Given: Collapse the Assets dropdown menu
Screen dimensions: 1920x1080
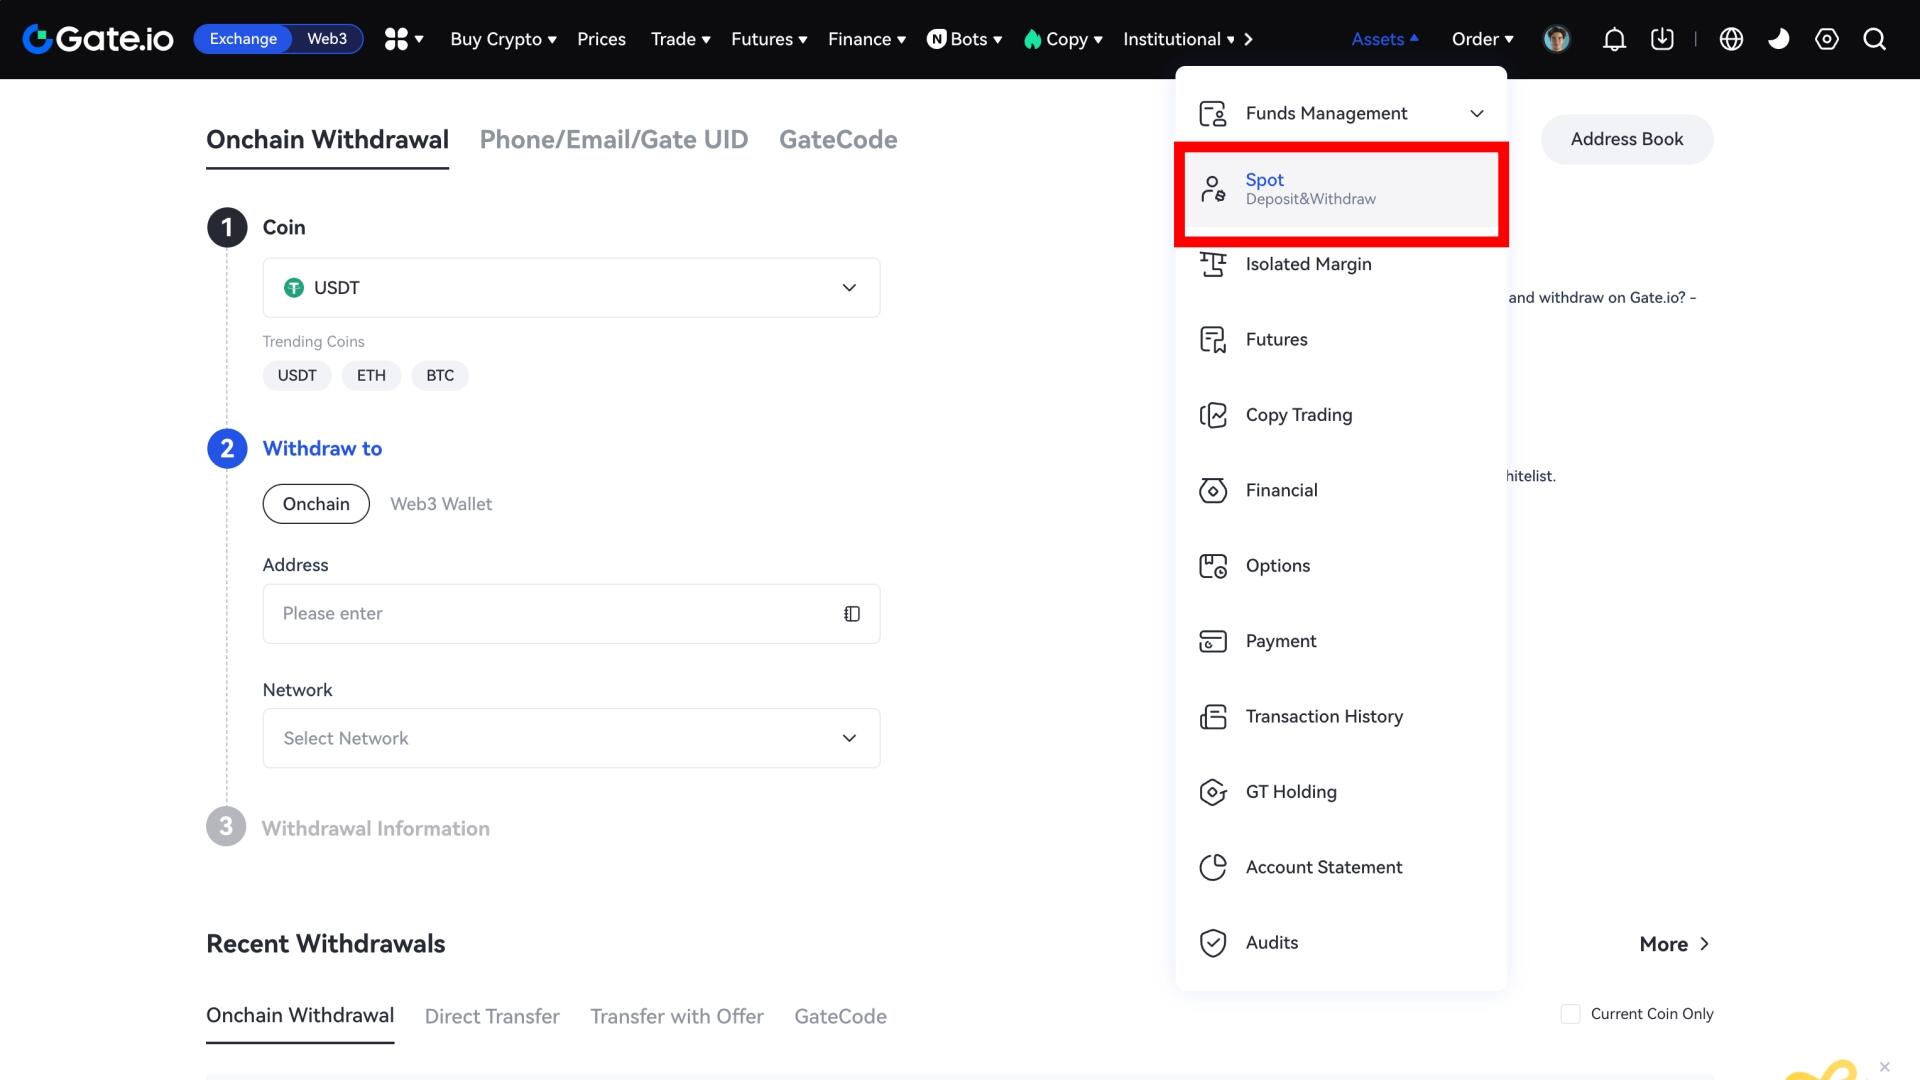Looking at the screenshot, I should click(1385, 39).
